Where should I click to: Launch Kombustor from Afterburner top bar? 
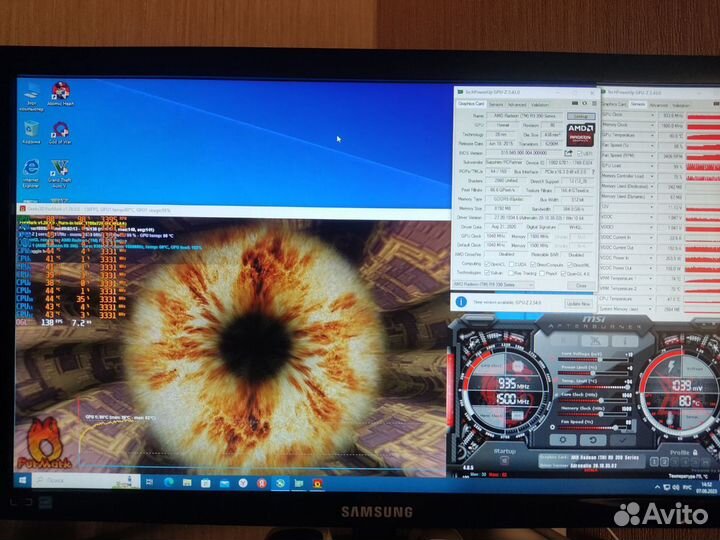[x=595, y=340]
